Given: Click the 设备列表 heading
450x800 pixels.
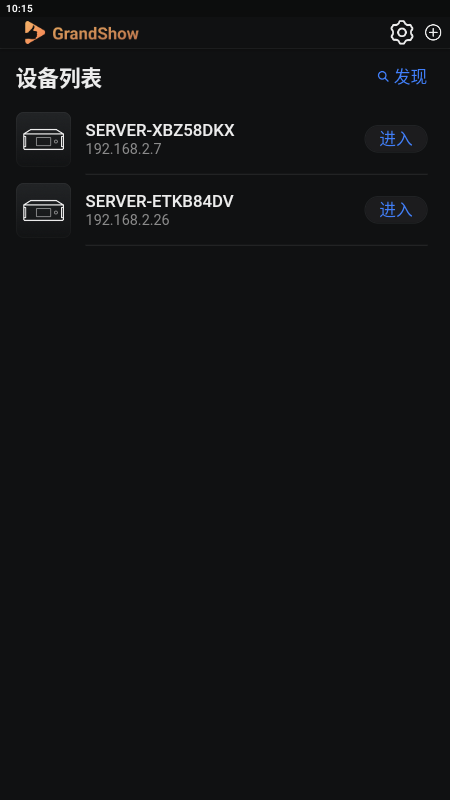Looking at the screenshot, I should tap(59, 79).
